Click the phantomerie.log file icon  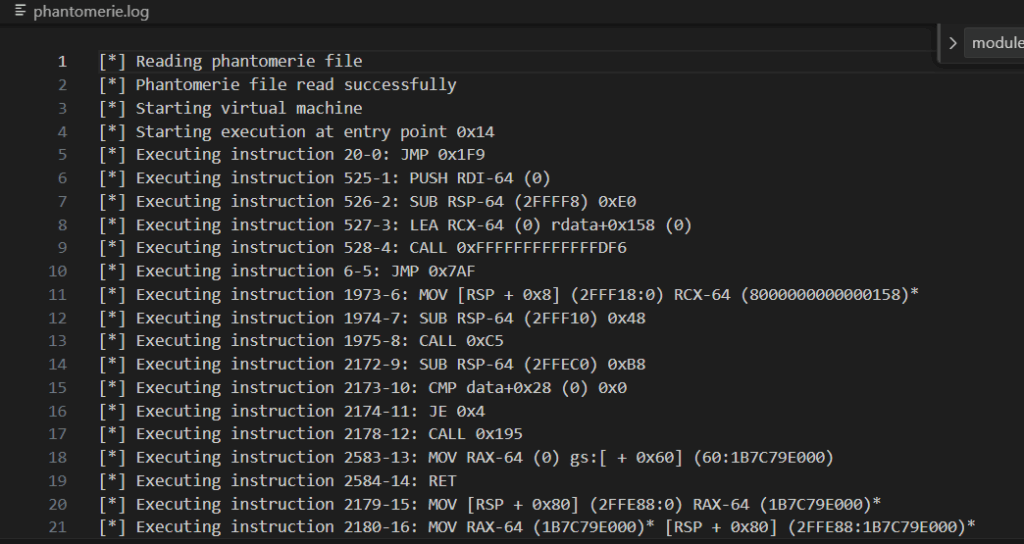click(x=20, y=12)
